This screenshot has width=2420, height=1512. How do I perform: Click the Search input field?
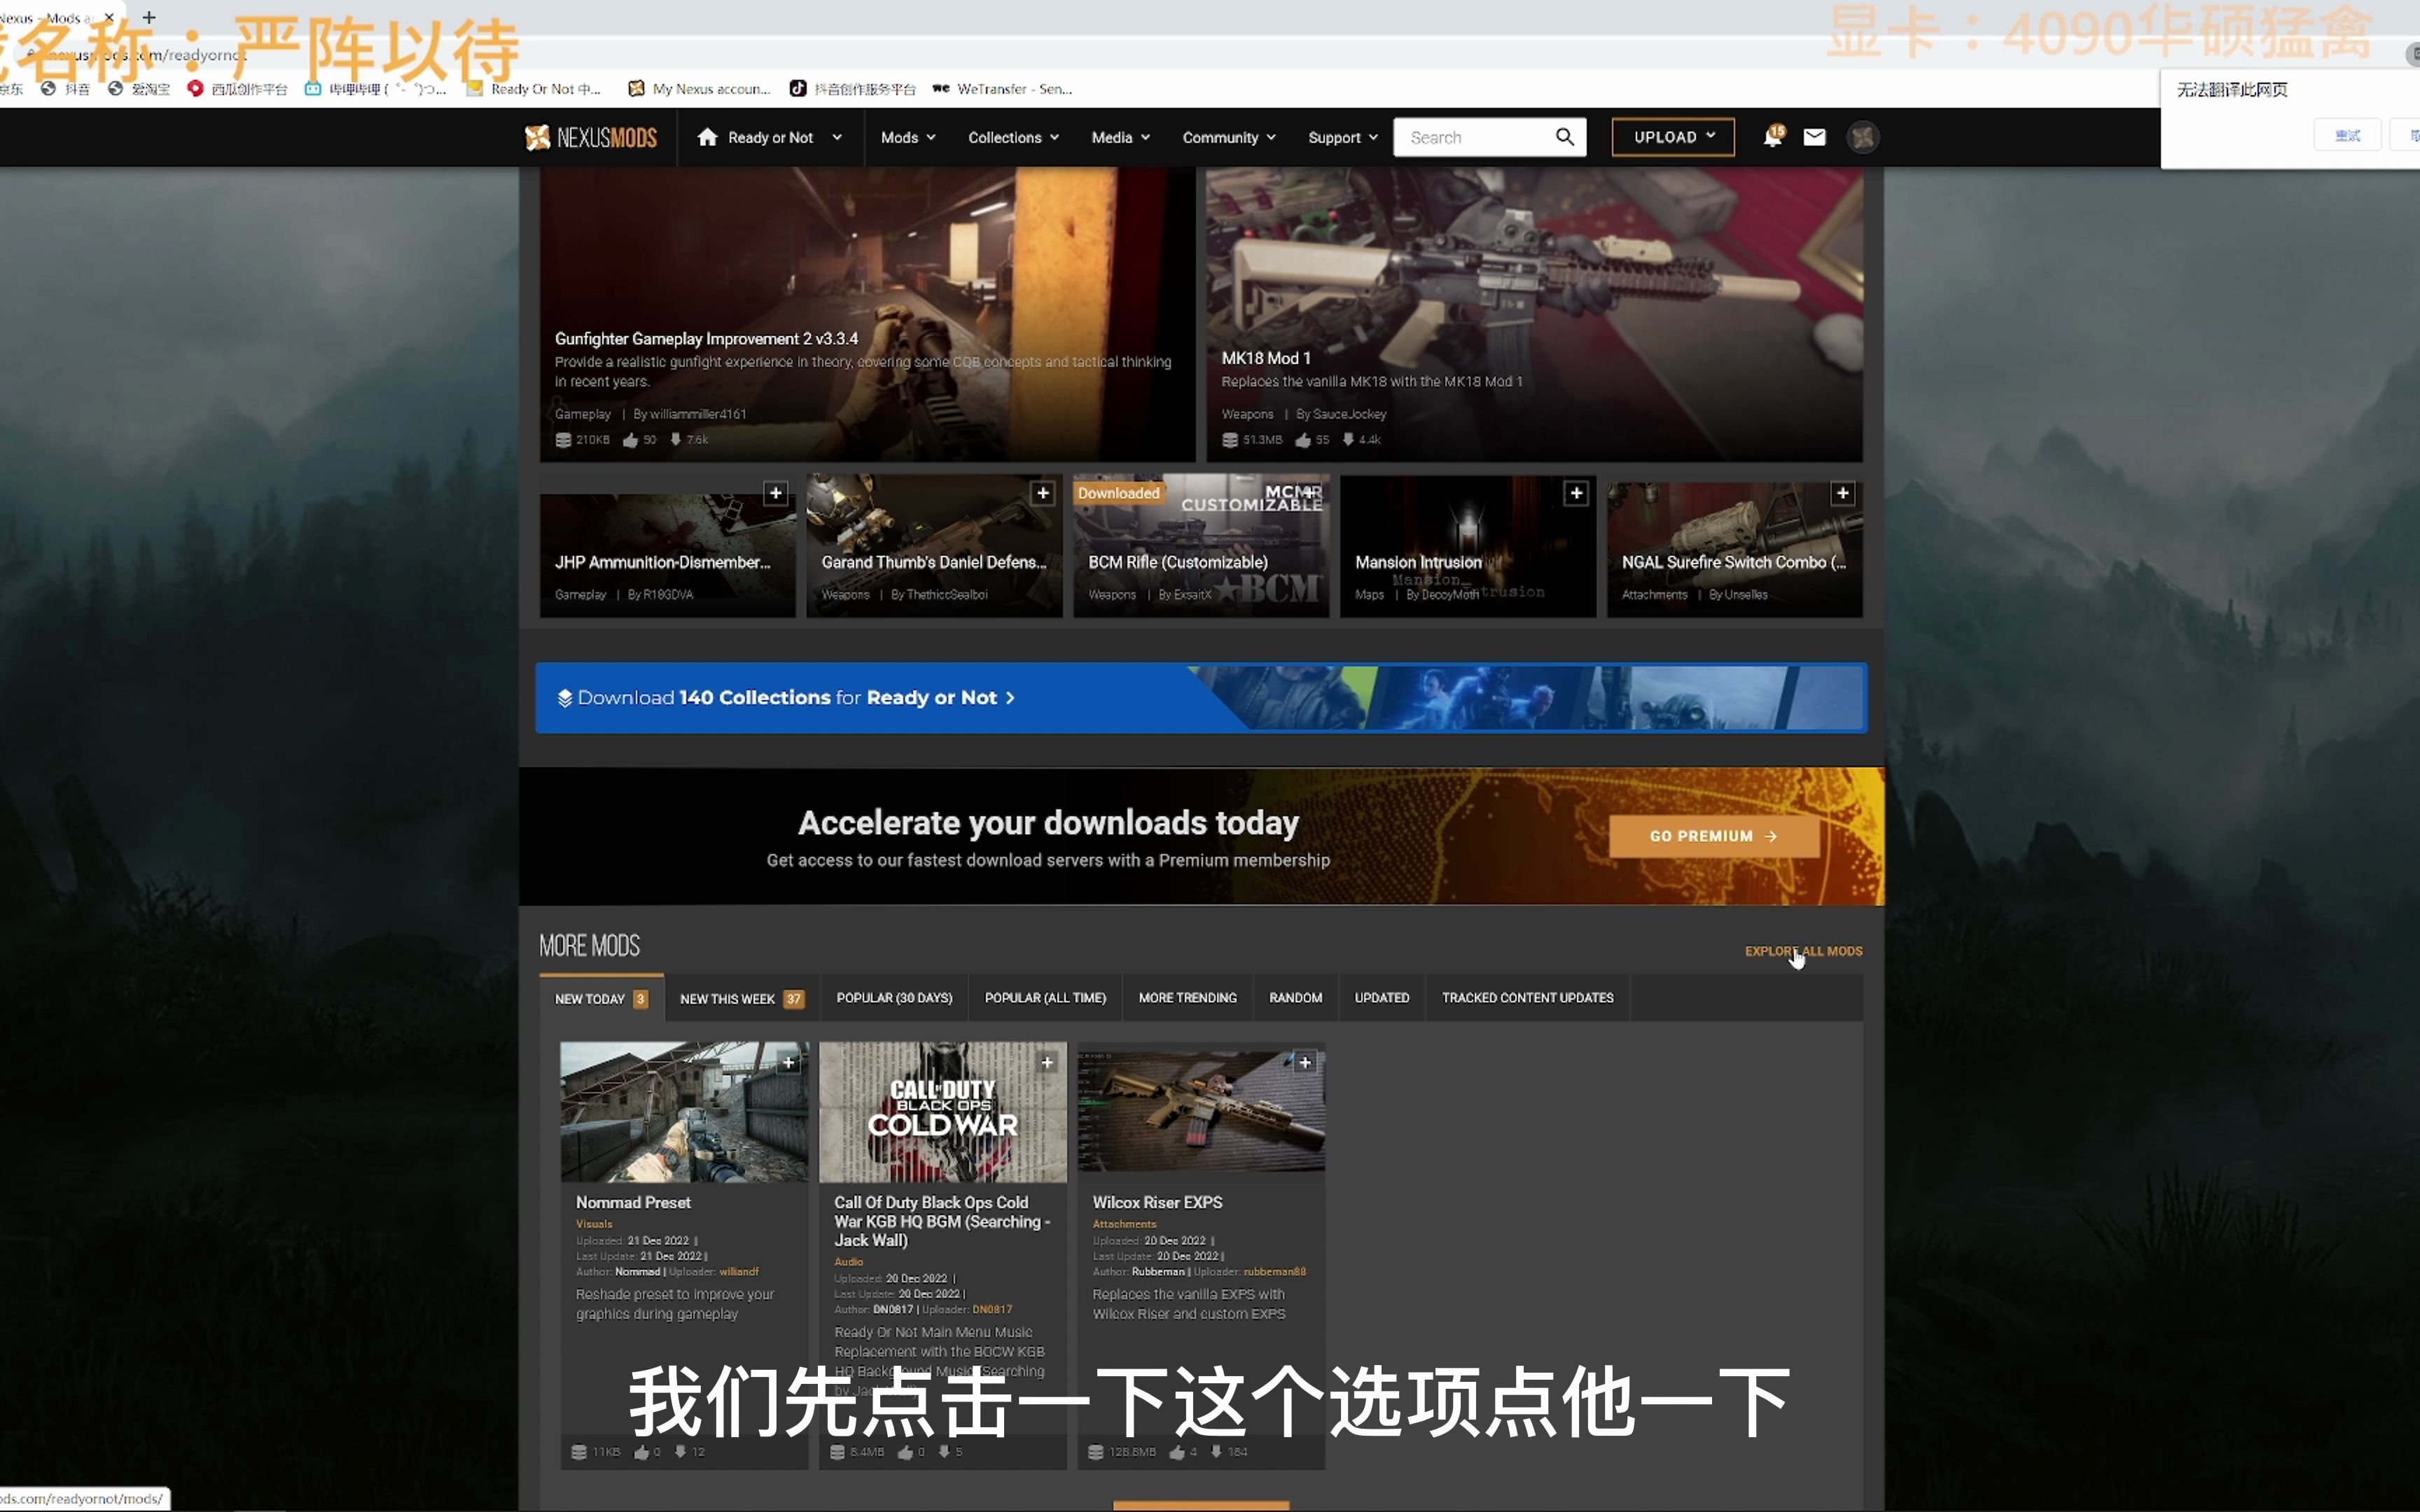pyautogui.click(x=1475, y=137)
